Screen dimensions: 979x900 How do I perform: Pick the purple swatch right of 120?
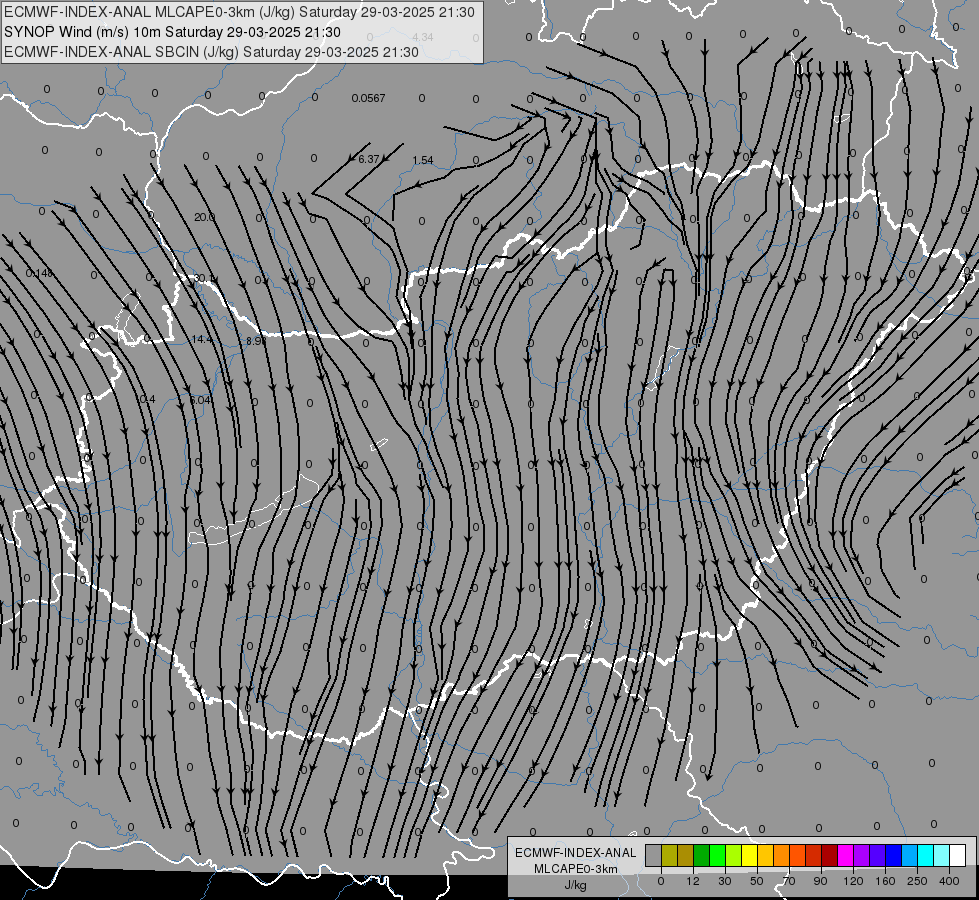pos(862,855)
